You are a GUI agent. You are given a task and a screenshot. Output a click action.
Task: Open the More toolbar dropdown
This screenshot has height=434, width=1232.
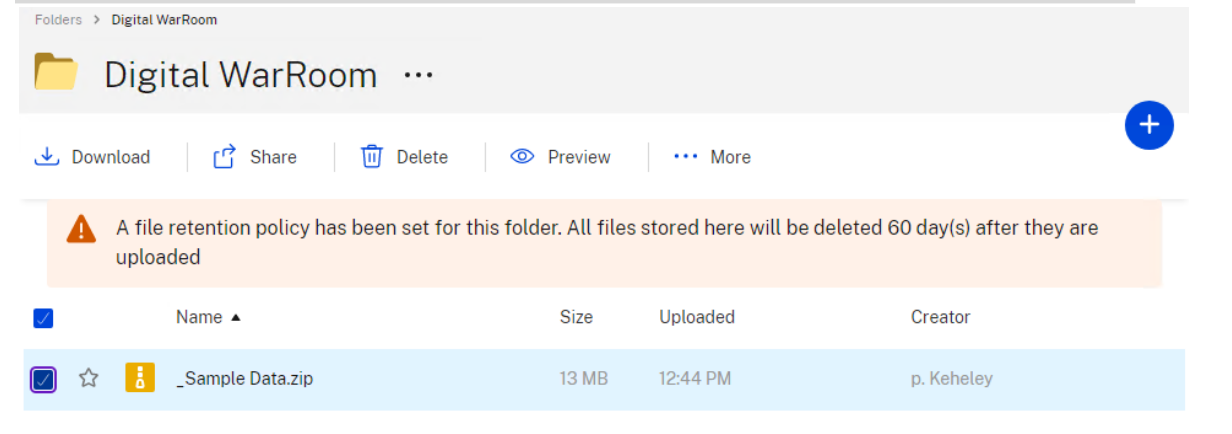[x=712, y=157]
